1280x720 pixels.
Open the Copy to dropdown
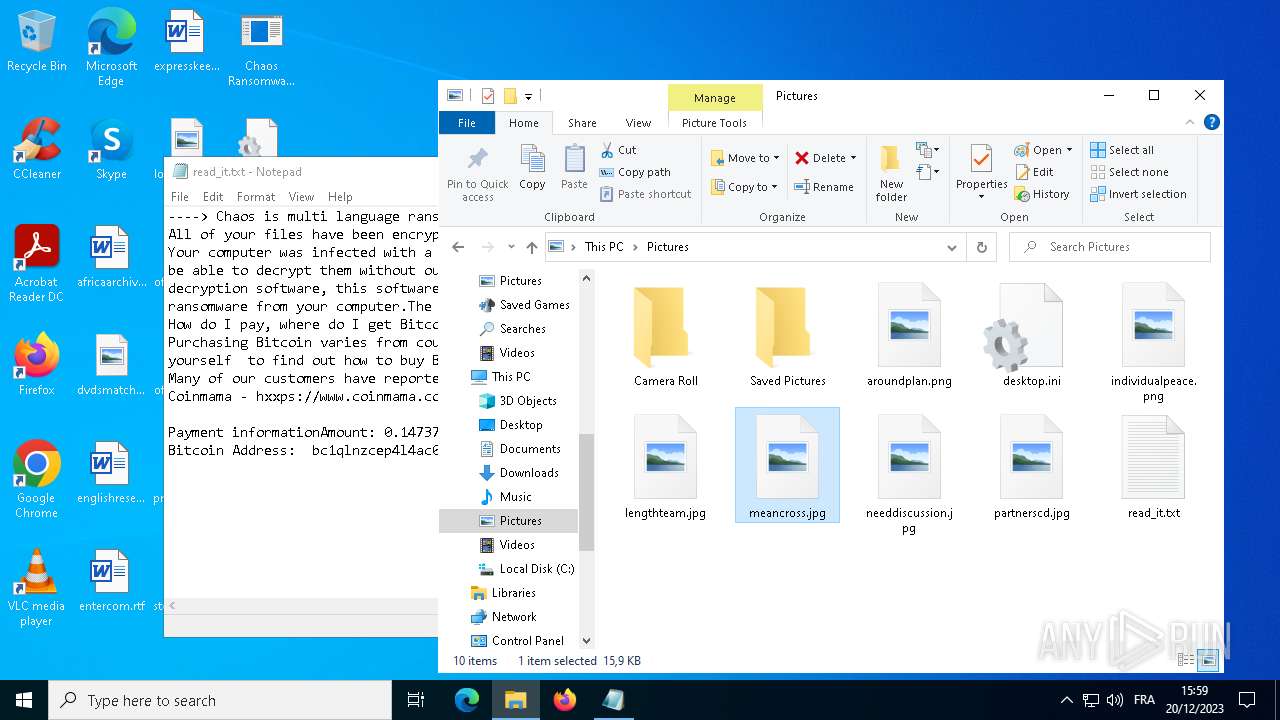[745, 187]
